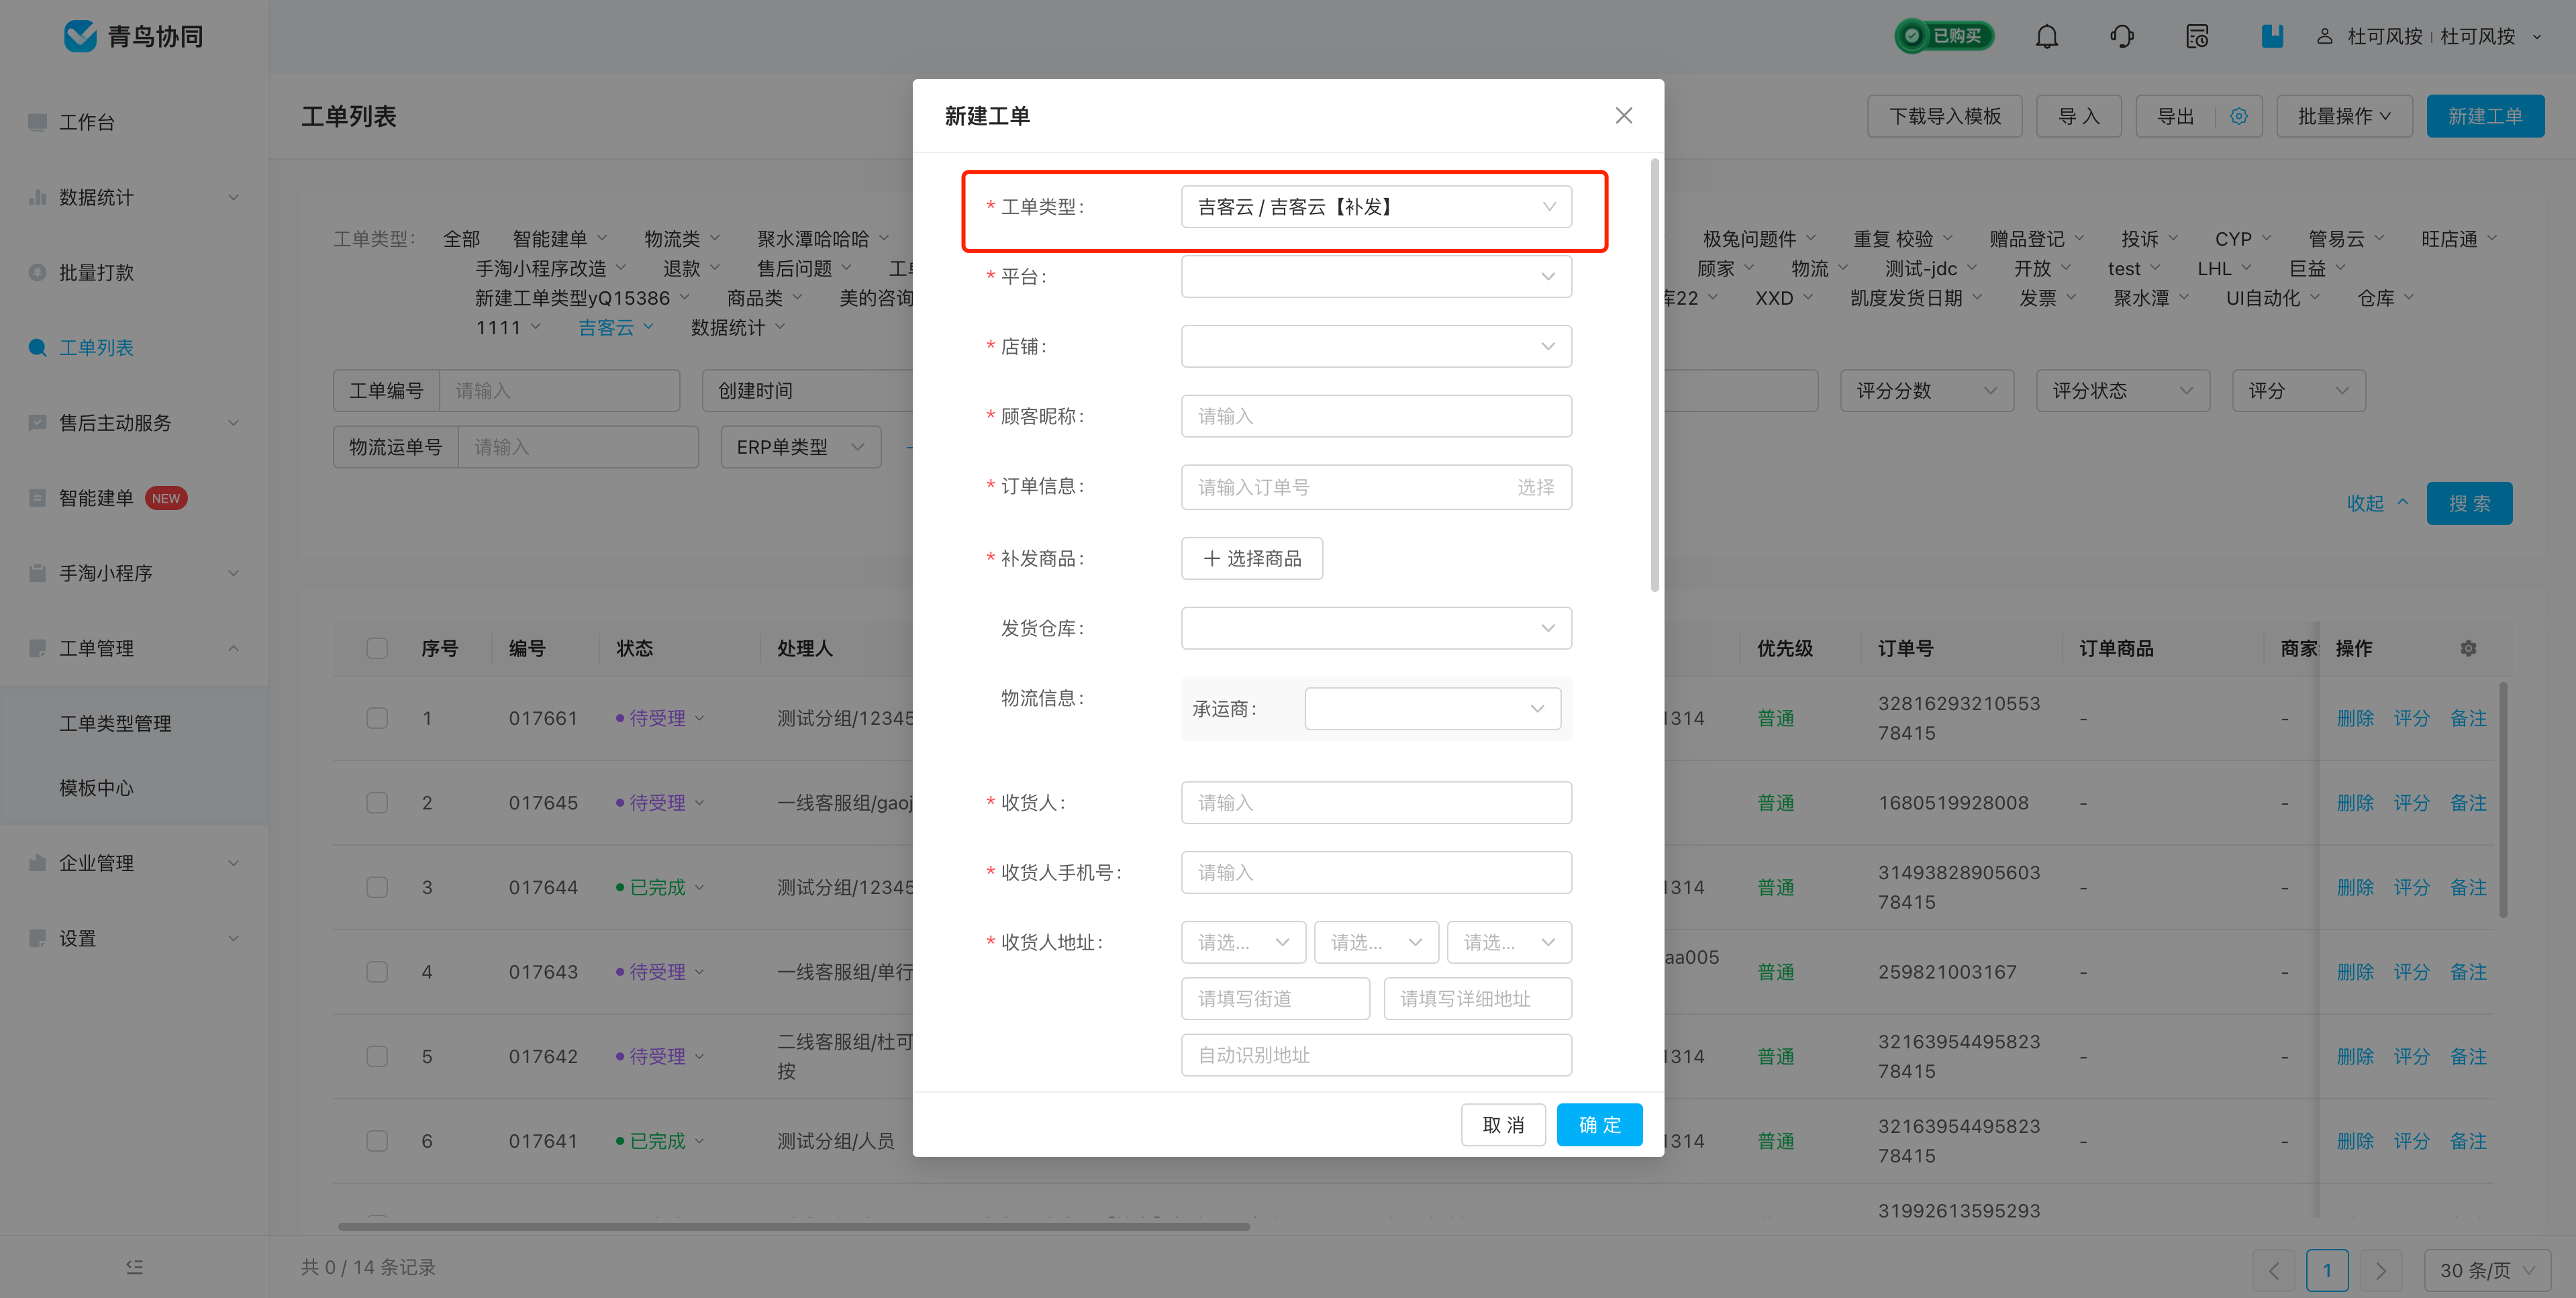Click the 选择商品 button
Image resolution: width=2576 pixels, height=1298 pixels.
1252,558
